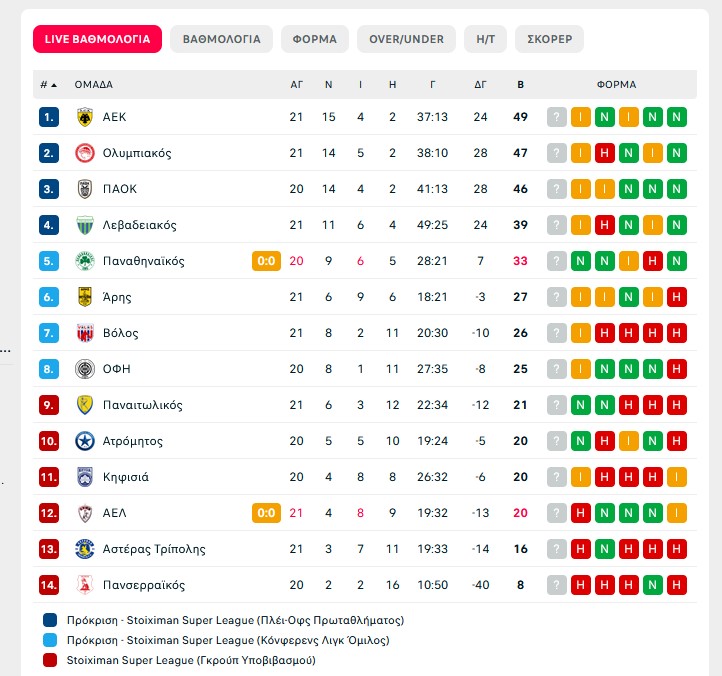Click the PAOK team crest icon
Screen dimensions: 722x676
85,189
